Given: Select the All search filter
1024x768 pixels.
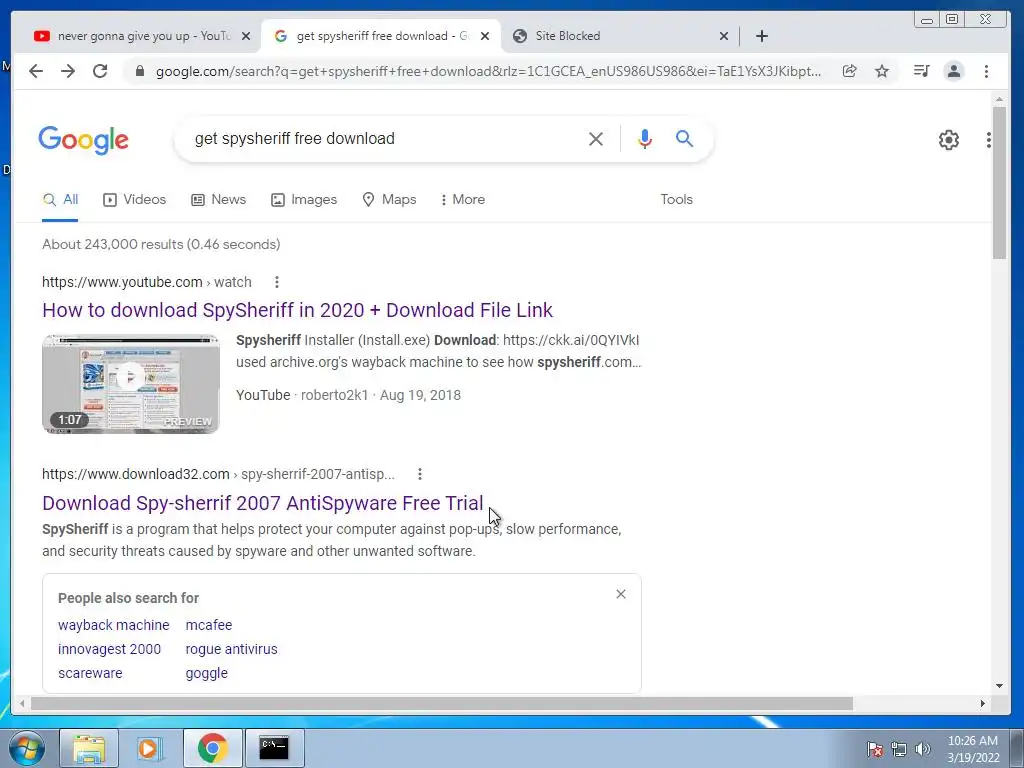Looking at the screenshot, I should 60,200.
